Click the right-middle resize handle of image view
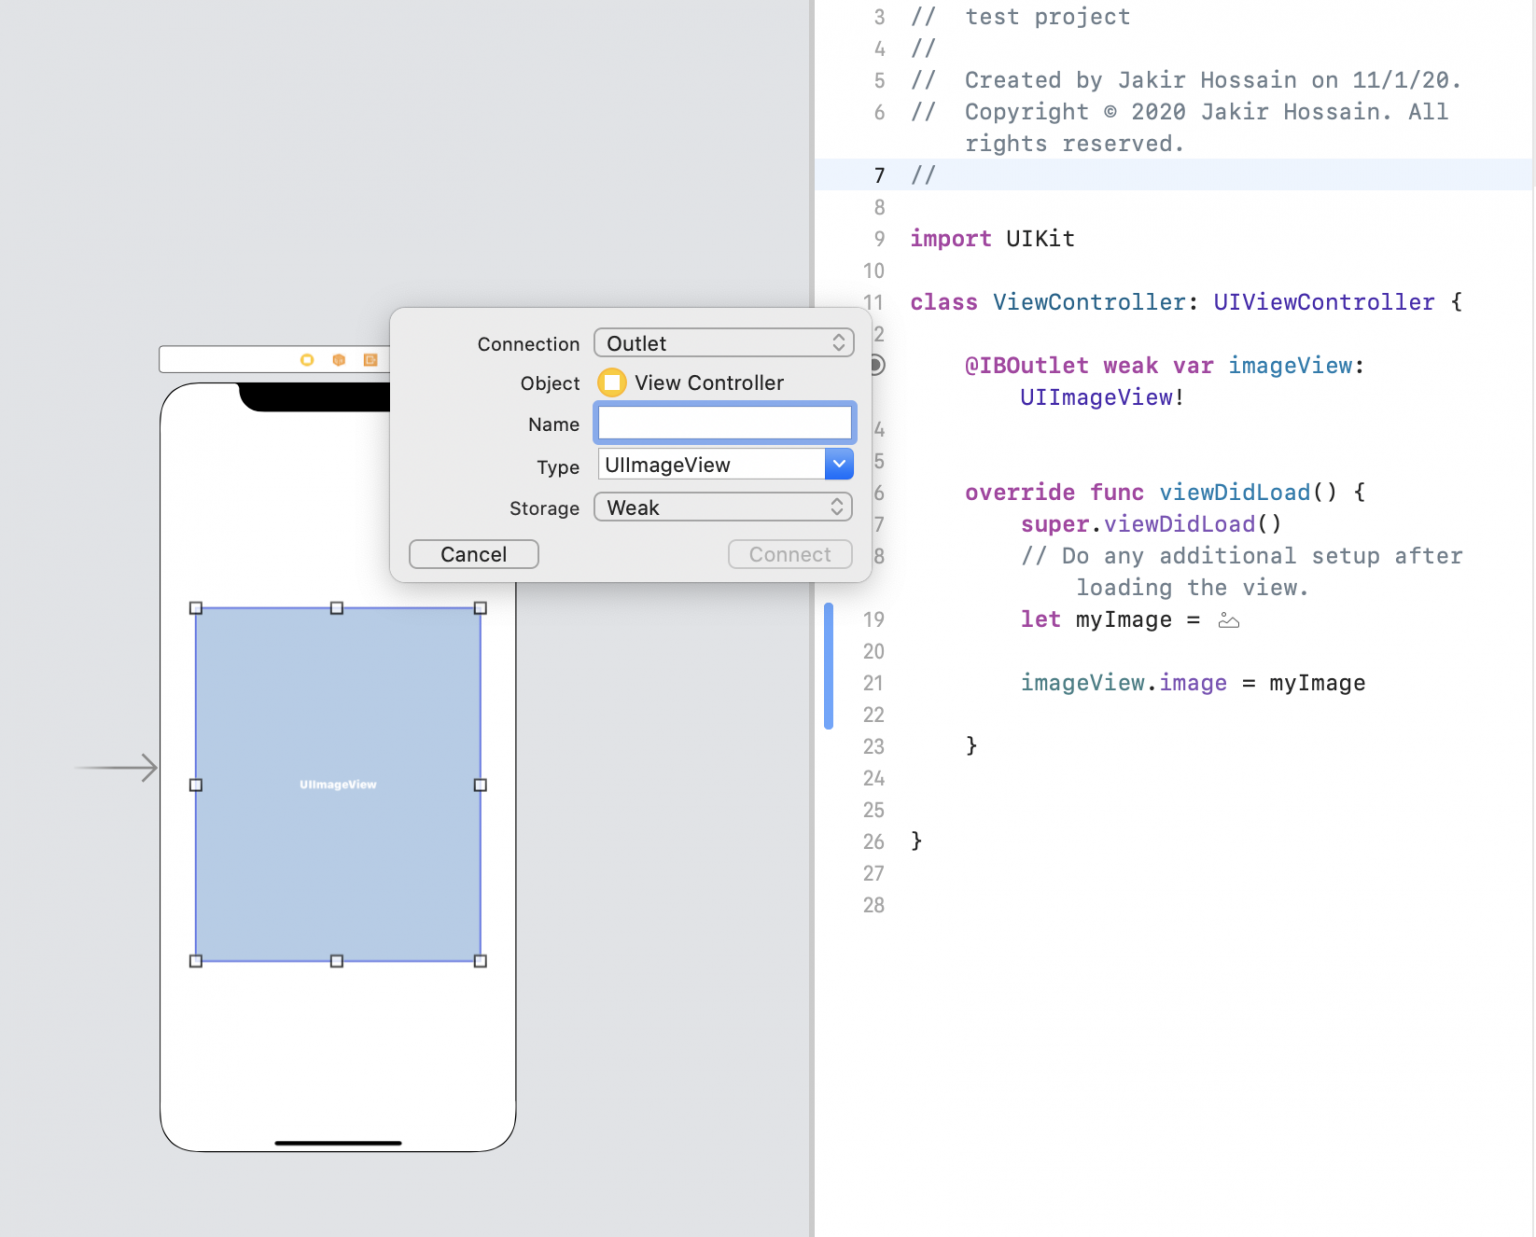The image size is (1536, 1237). (x=480, y=785)
